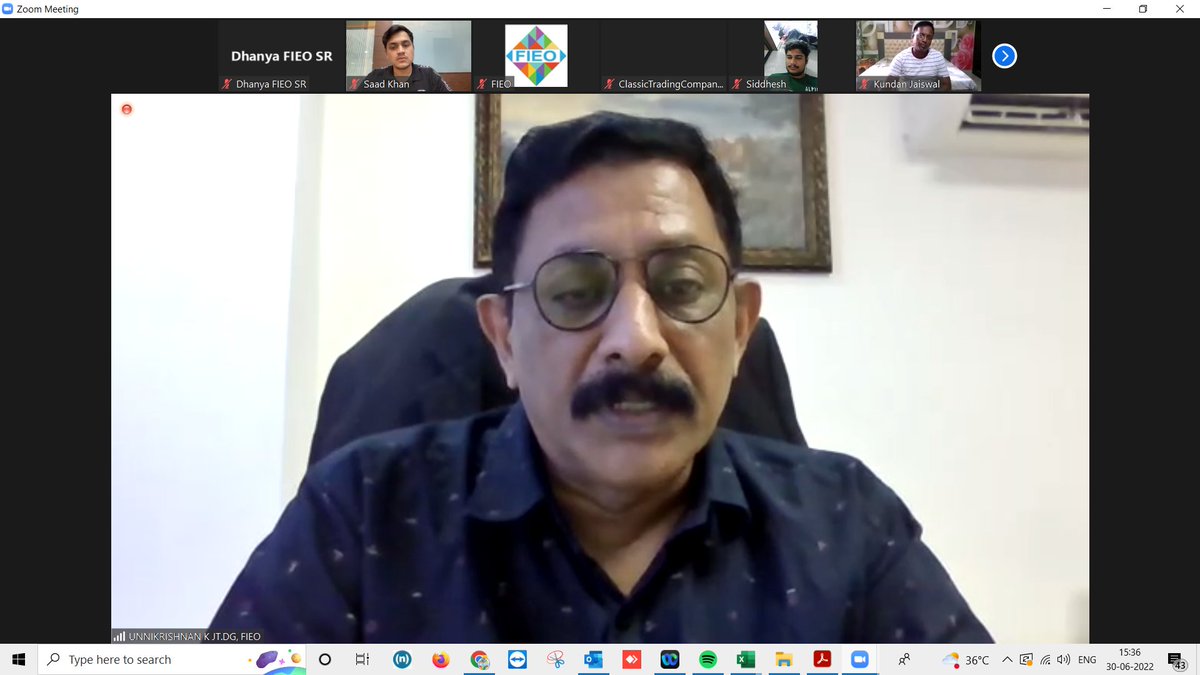
Task: Click the UNNIKRISHNAN K JT.DG, FIEO name label
Action: pos(194,636)
